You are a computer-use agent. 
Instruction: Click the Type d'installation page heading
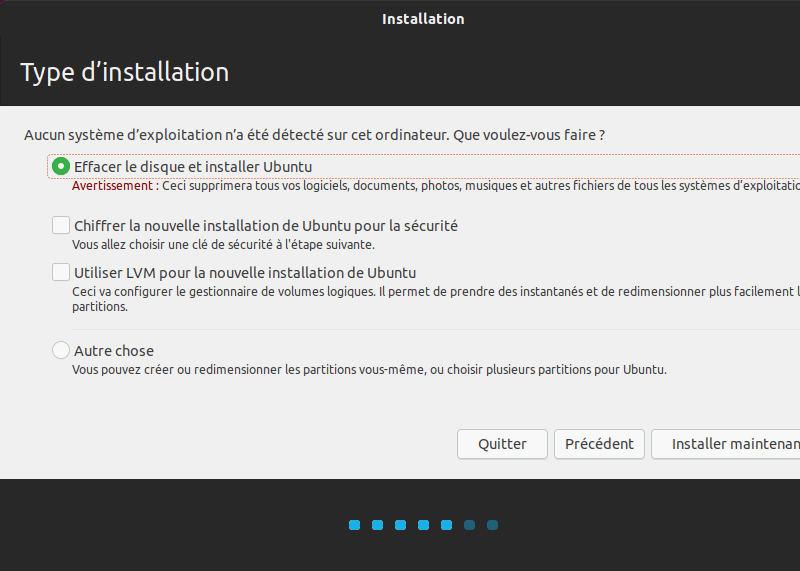pyautogui.click(x=125, y=72)
